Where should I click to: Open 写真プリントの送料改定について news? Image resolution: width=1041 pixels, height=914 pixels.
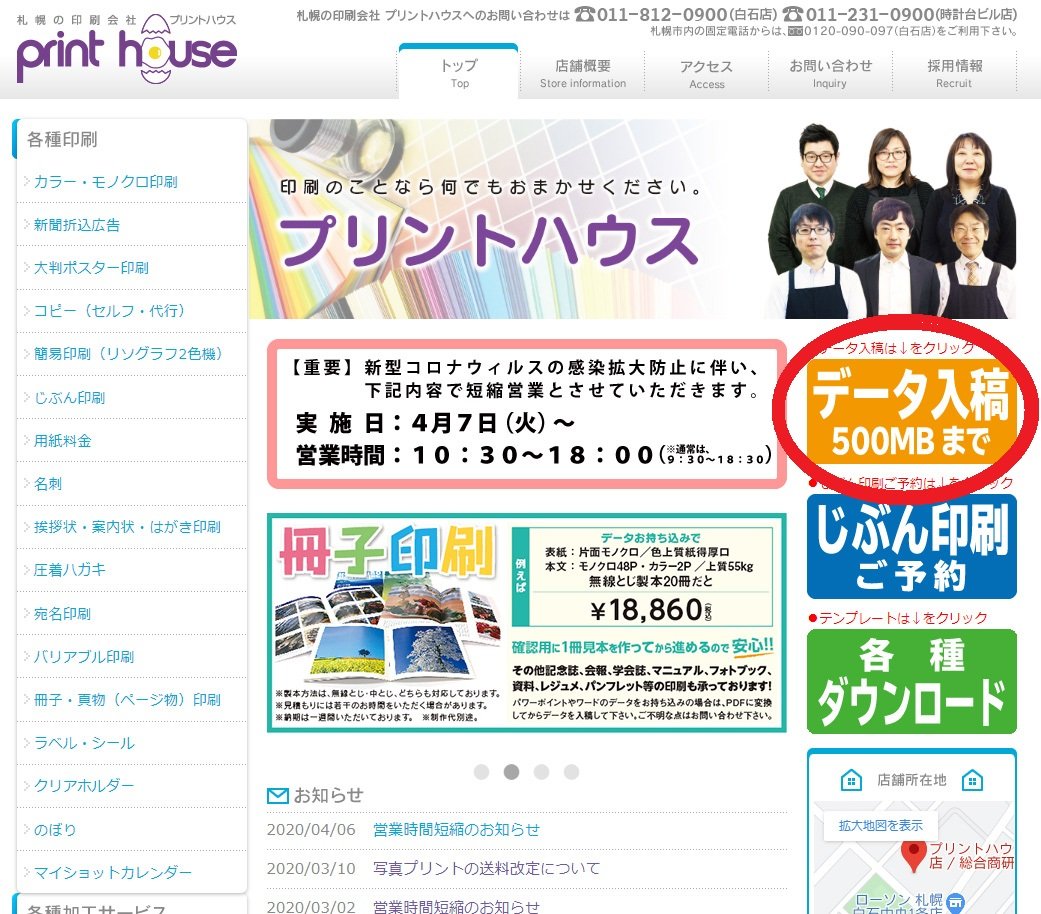pos(486,868)
